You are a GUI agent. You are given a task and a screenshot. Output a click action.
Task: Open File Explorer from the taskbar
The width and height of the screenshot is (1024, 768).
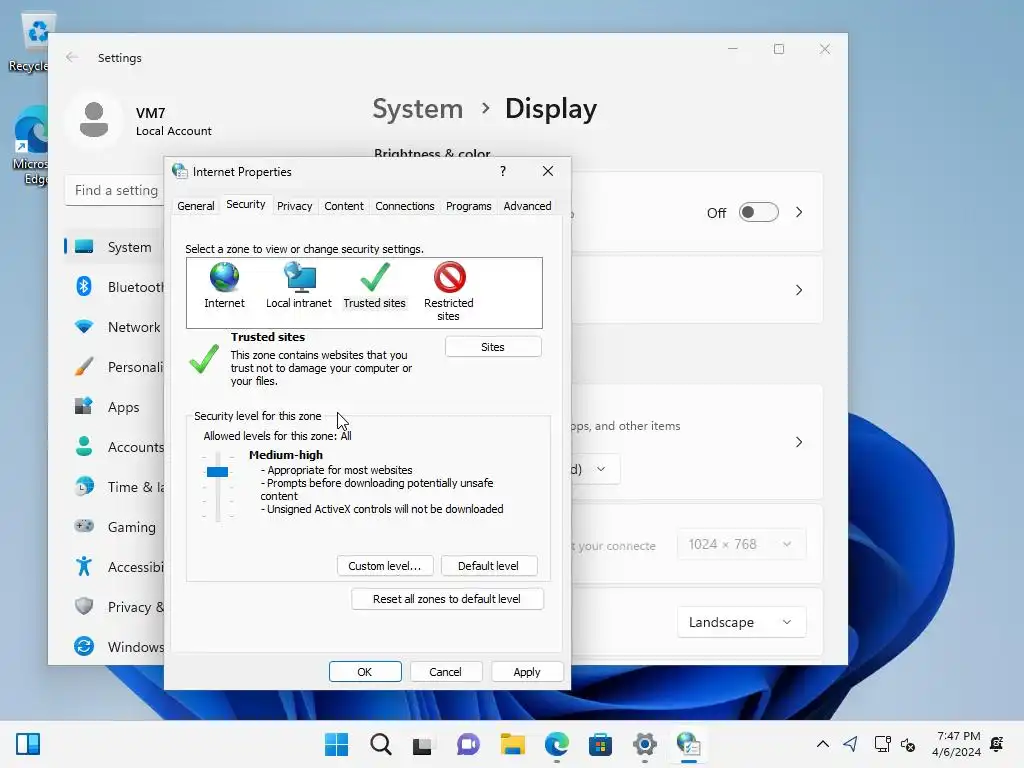coord(513,744)
